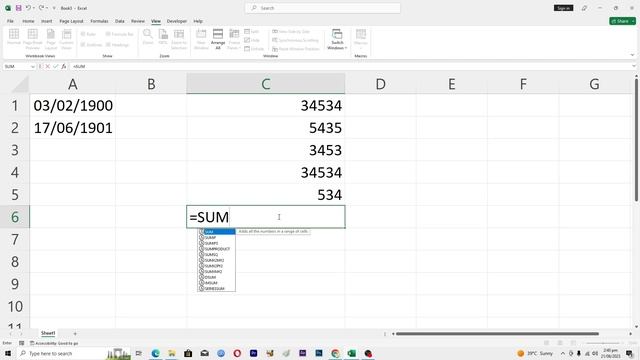Click View Side by Side

pyautogui.click(x=291, y=31)
